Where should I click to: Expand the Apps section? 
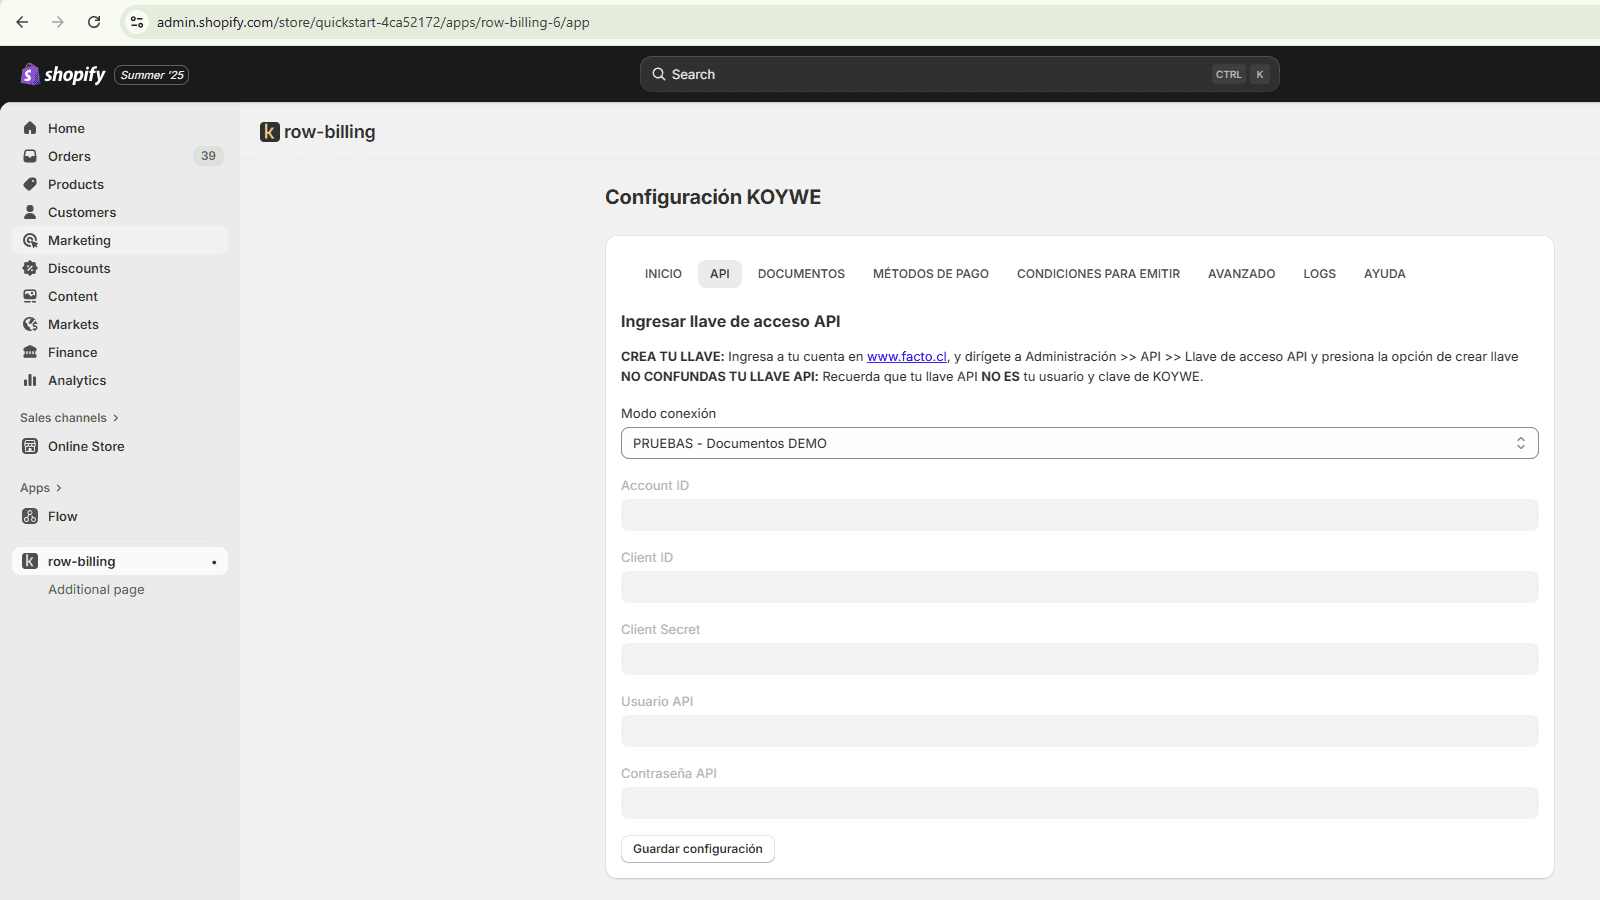click(x=41, y=488)
